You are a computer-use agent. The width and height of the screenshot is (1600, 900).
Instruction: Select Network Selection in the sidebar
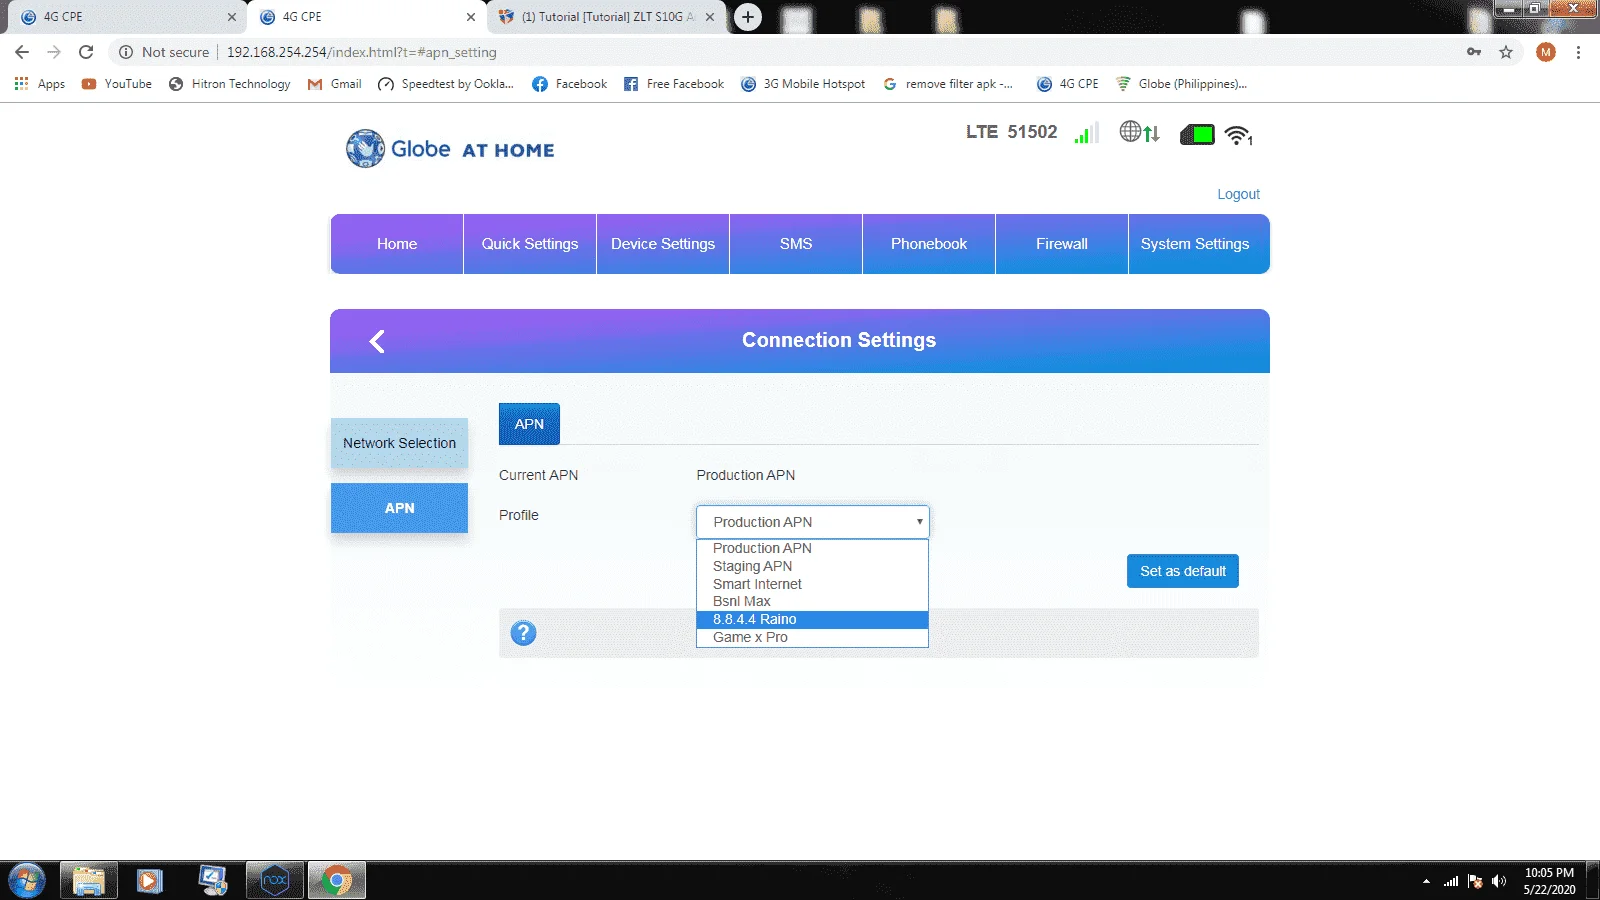click(399, 443)
